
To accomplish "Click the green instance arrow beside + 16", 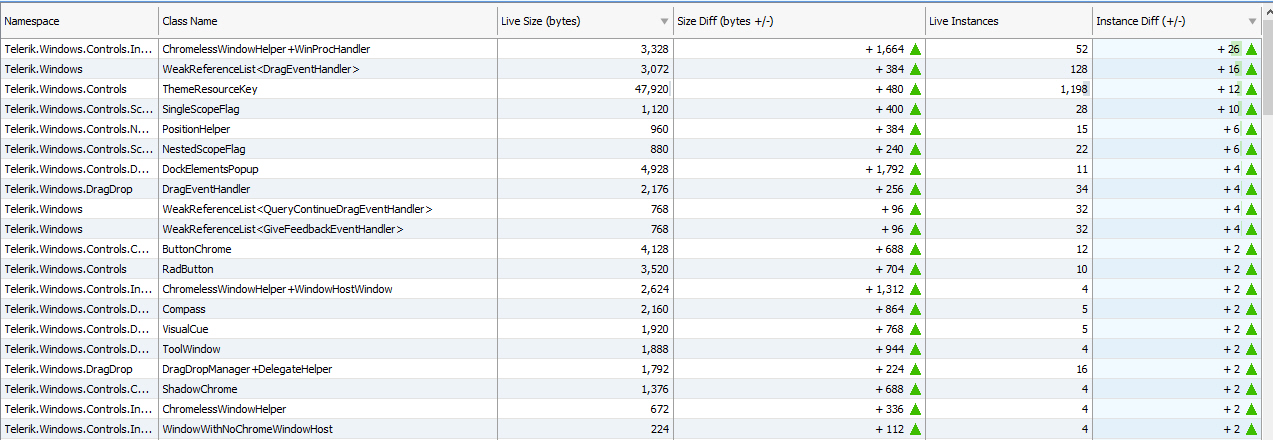I will (1251, 69).
